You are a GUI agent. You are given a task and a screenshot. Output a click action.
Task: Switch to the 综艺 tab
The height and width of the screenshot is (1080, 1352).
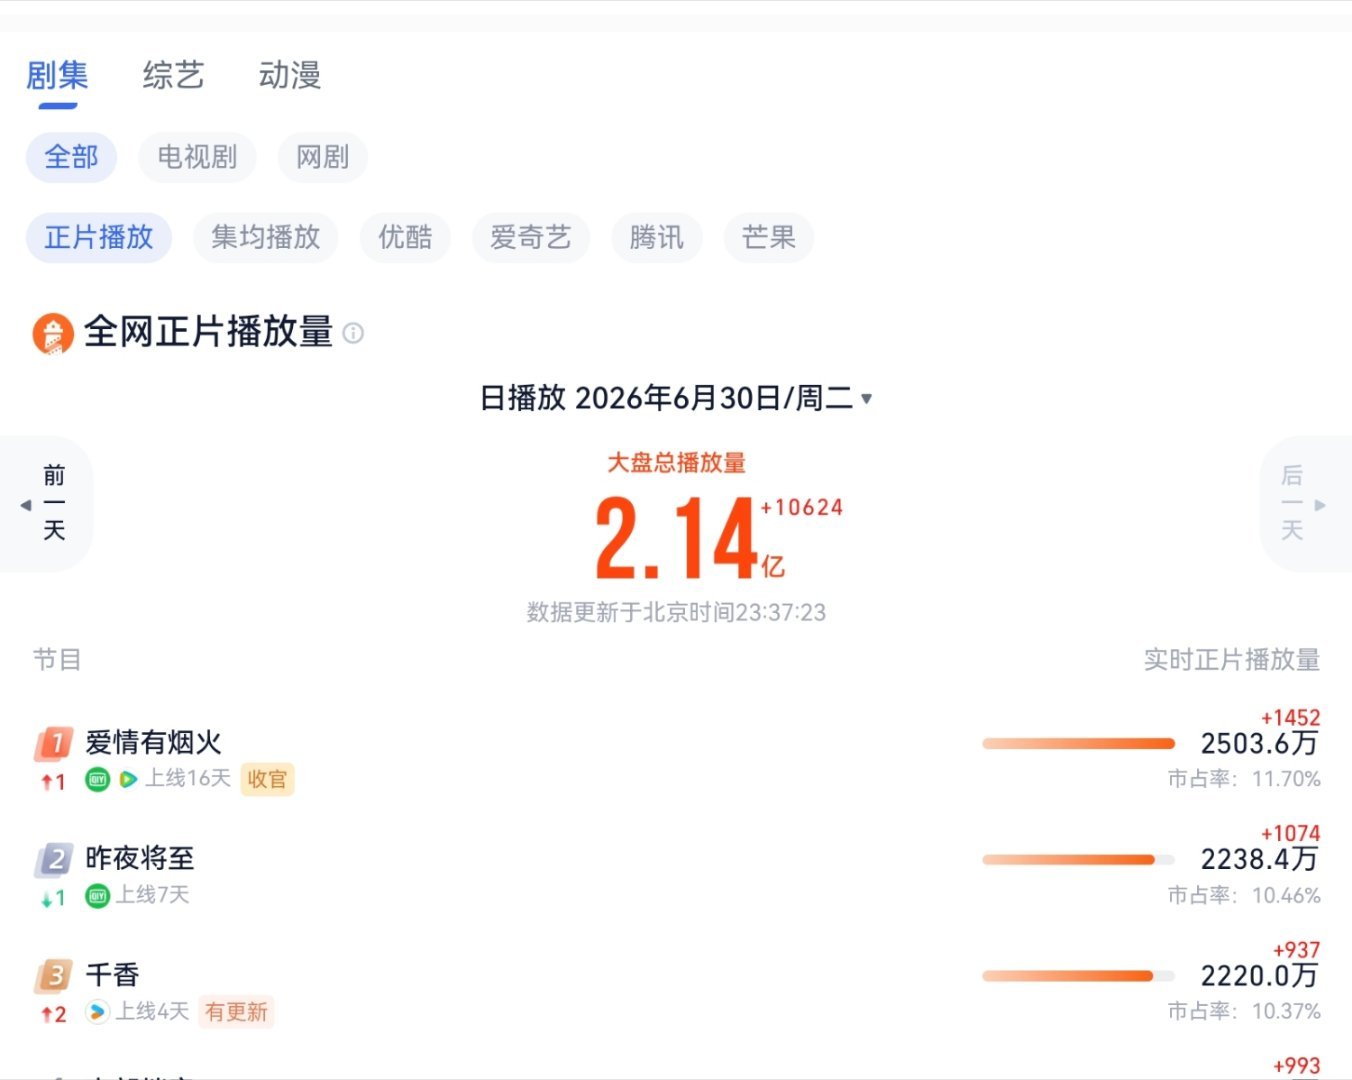(x=173, y=76)
